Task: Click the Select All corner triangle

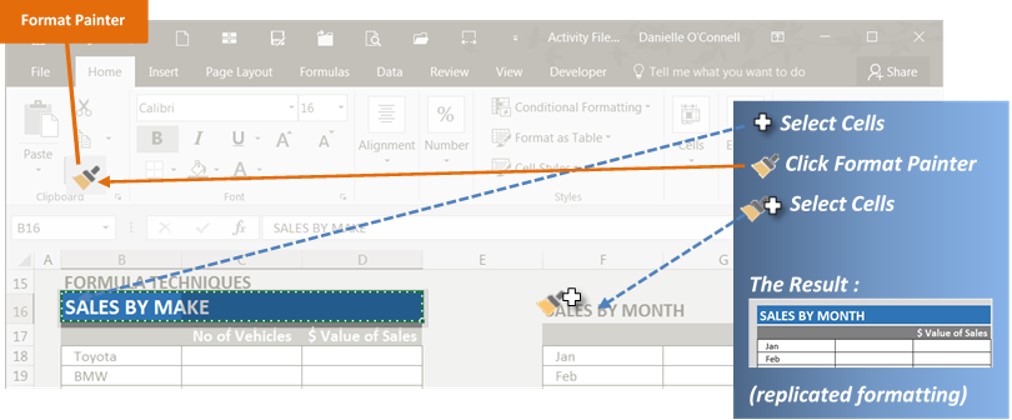Action: (25, 261)
